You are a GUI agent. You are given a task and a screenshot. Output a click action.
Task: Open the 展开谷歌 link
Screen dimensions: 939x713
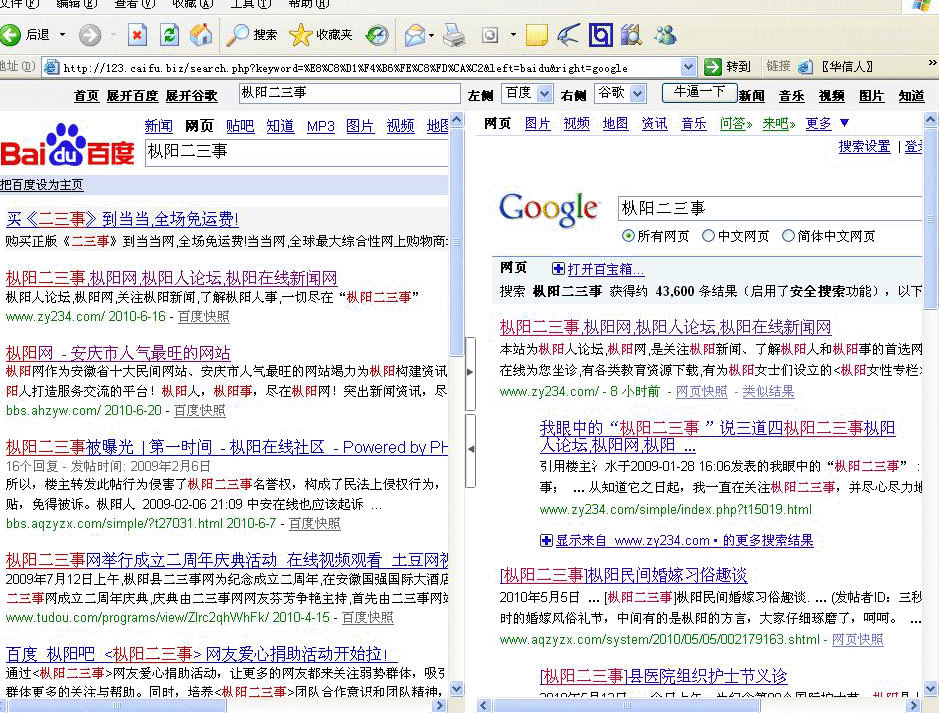point(191,96)
